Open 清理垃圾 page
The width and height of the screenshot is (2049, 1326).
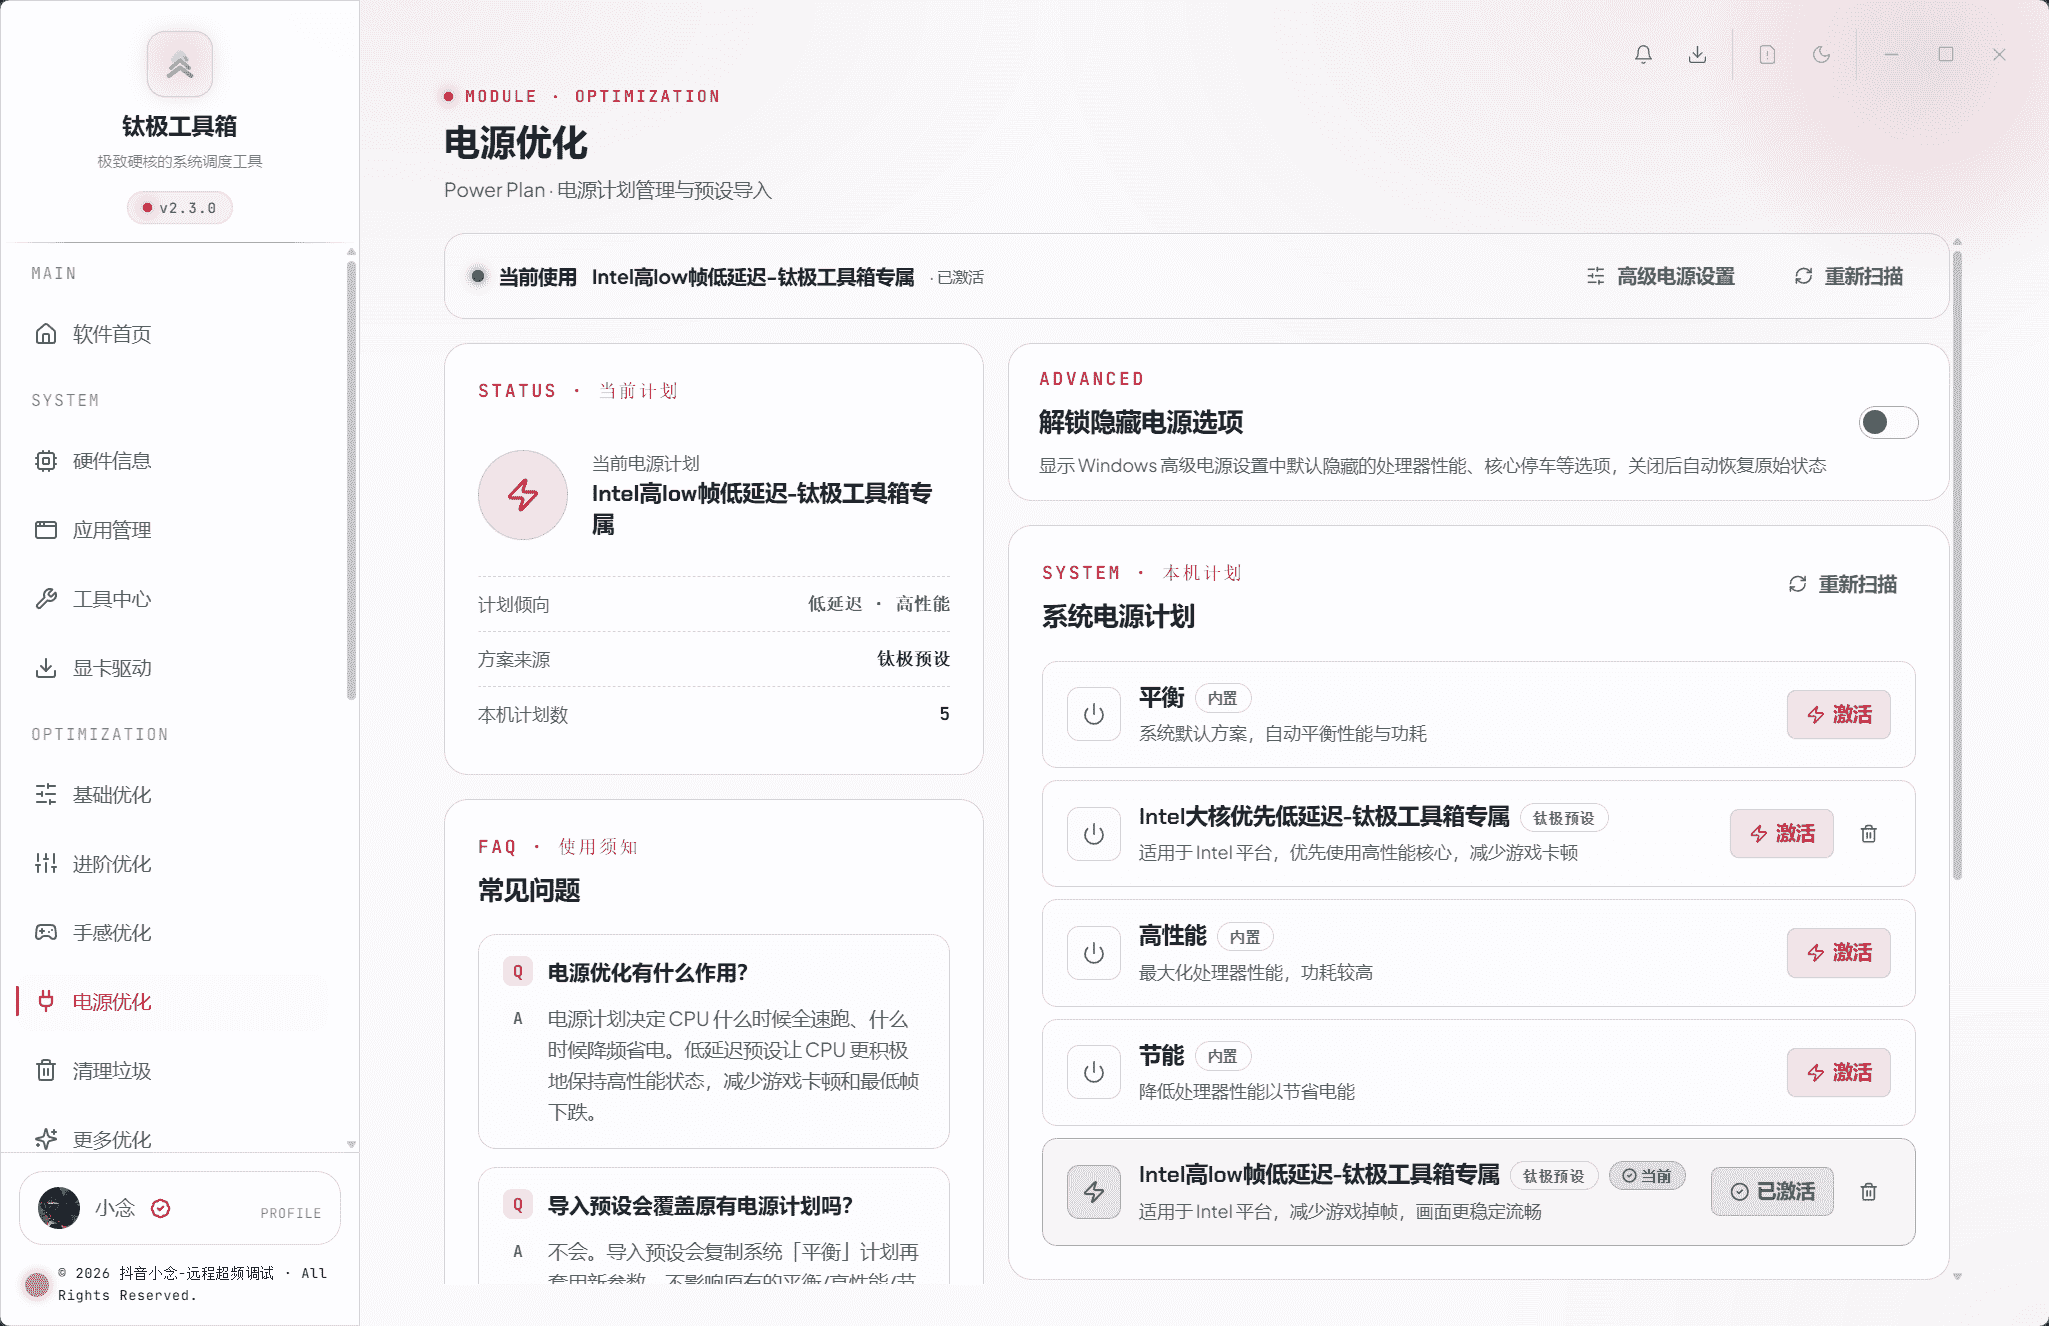180,1071
